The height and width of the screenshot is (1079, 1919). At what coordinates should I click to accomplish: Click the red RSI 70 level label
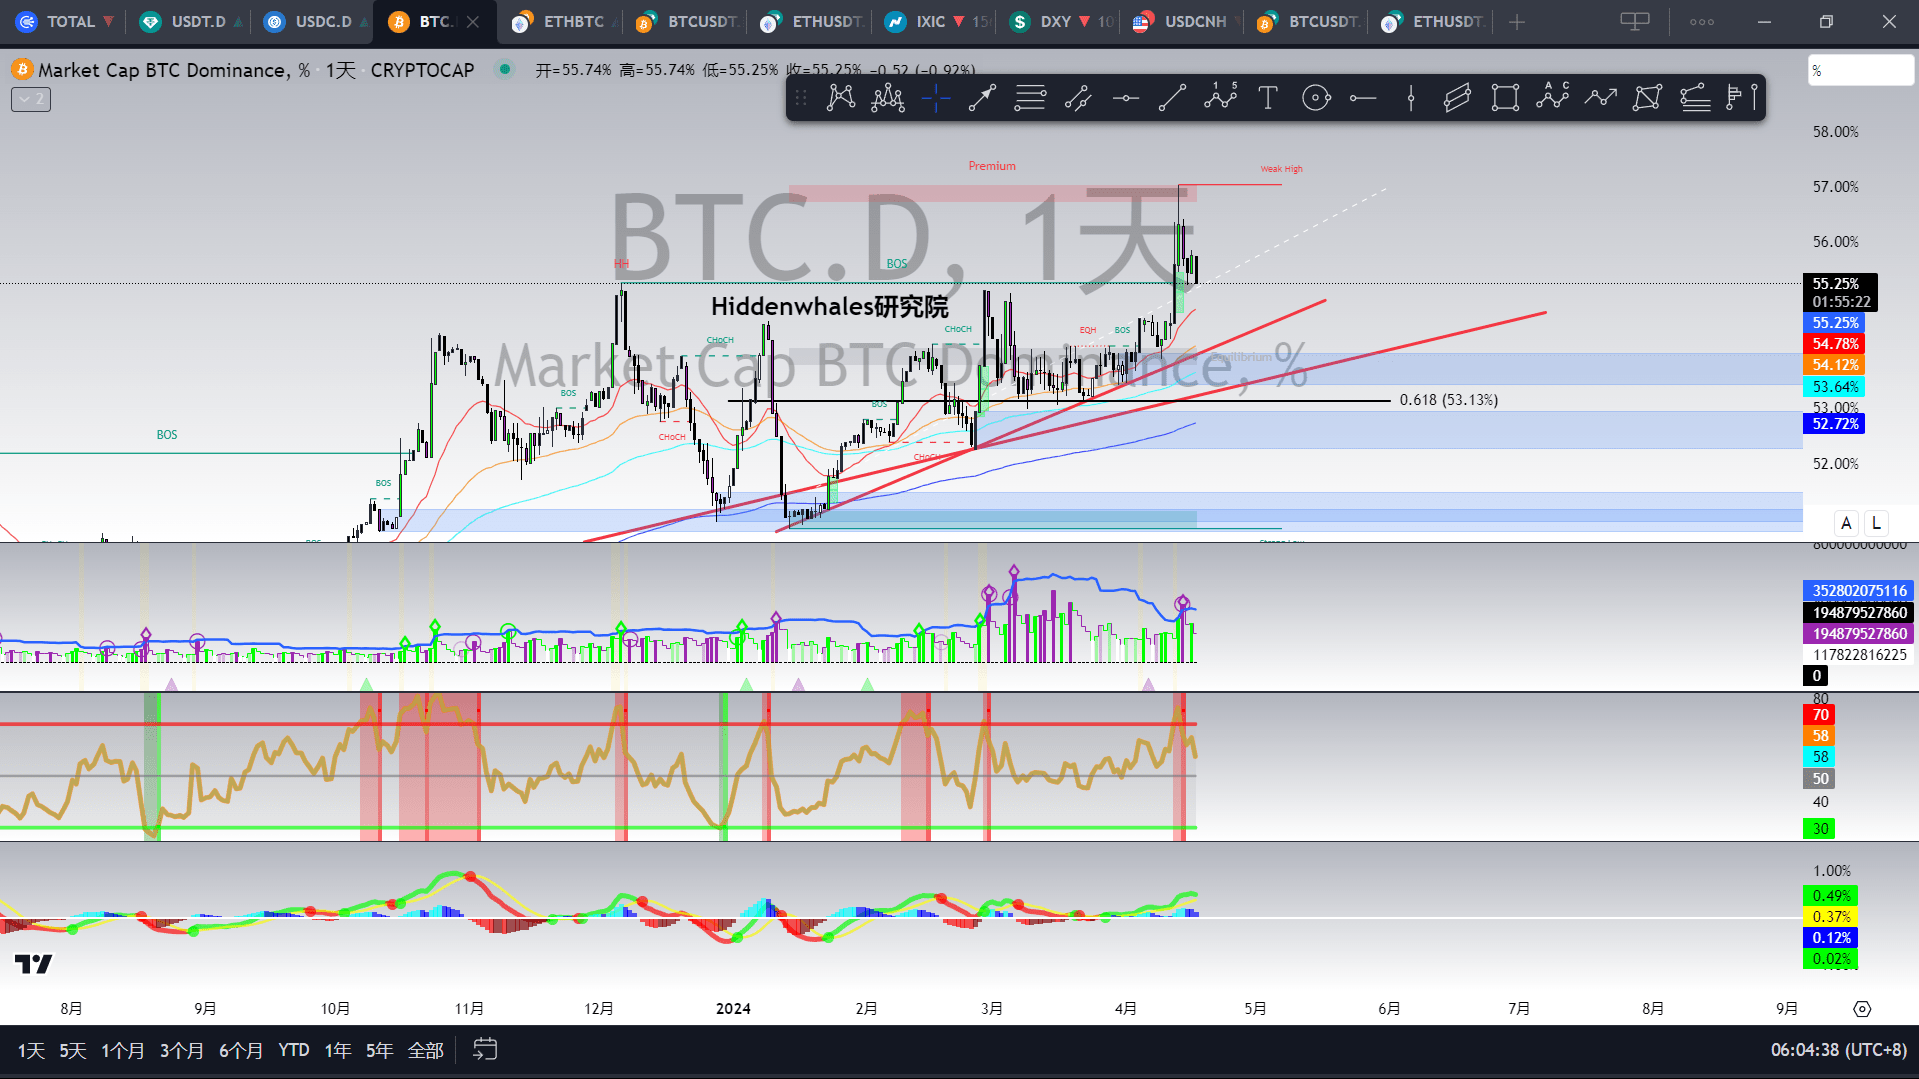coord(1820,715)
